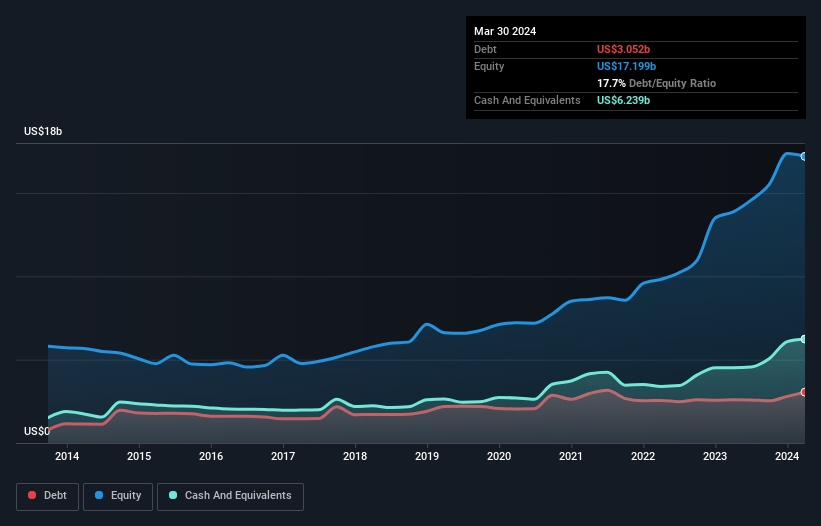
Task: Click the US$18b y-axis label
Action: 43,131
